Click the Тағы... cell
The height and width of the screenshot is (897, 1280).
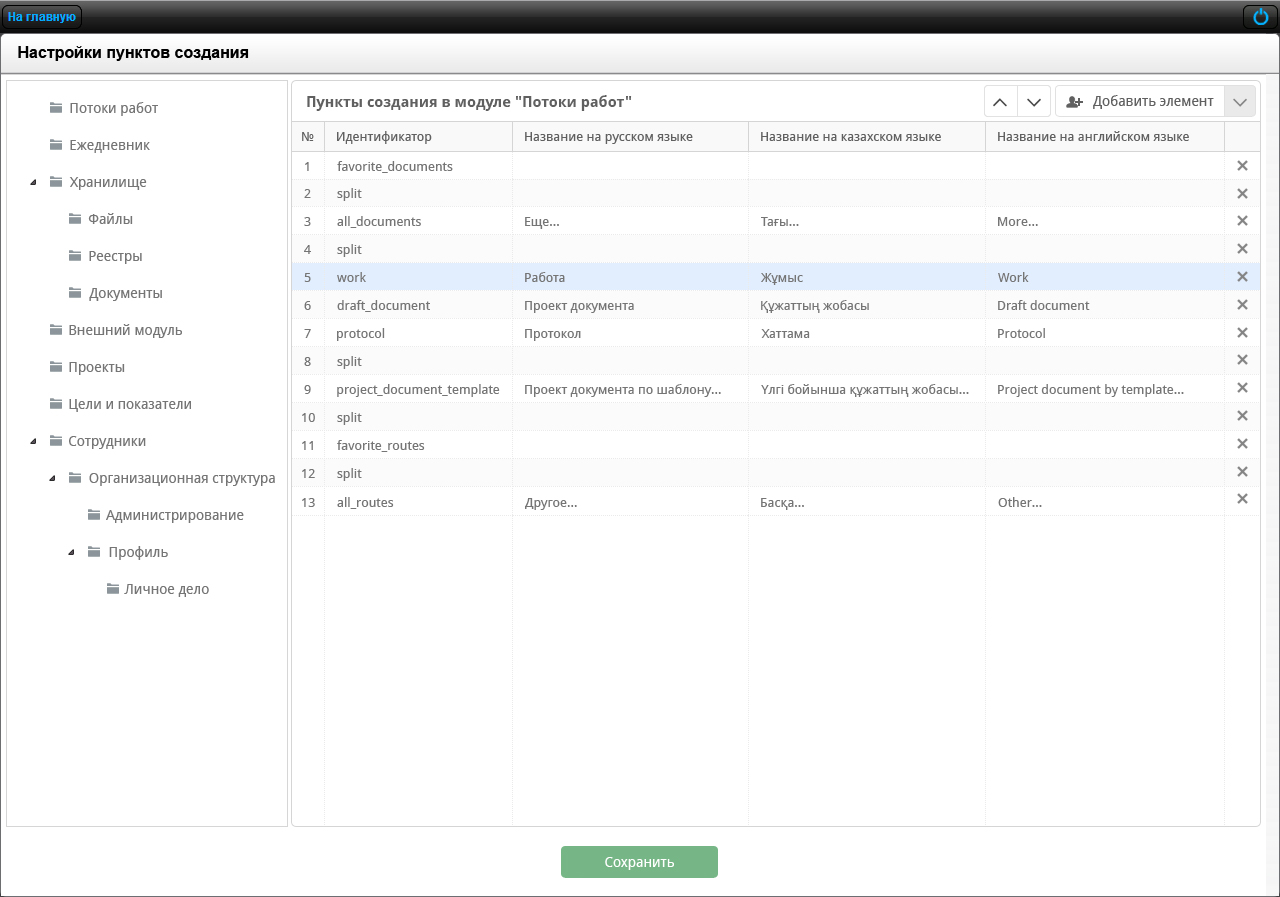(x=867, y=221)
